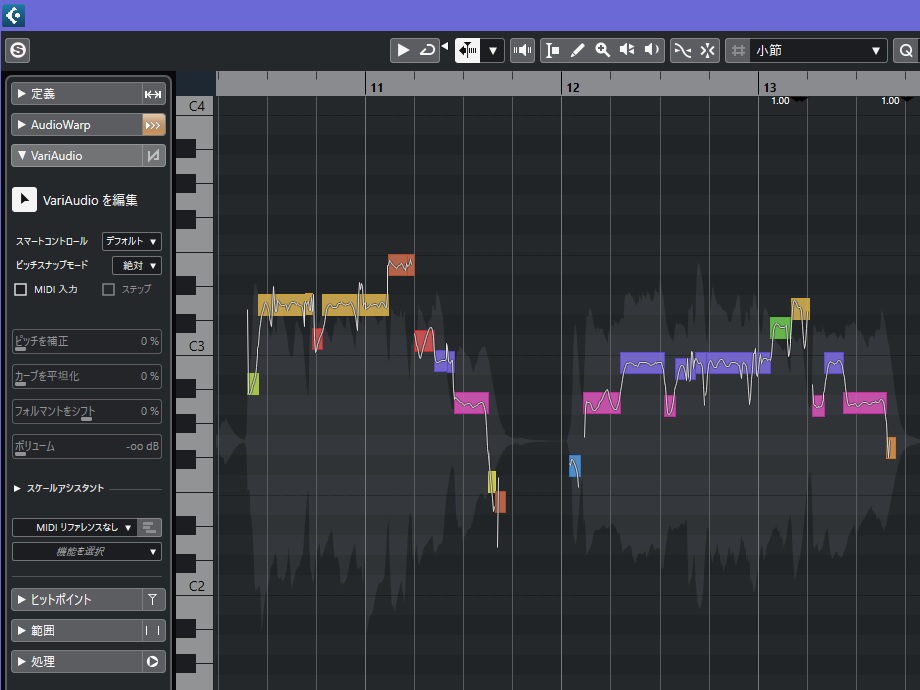
Task: Select the Zoom magnifier tool
Action: tap(602, 50)
